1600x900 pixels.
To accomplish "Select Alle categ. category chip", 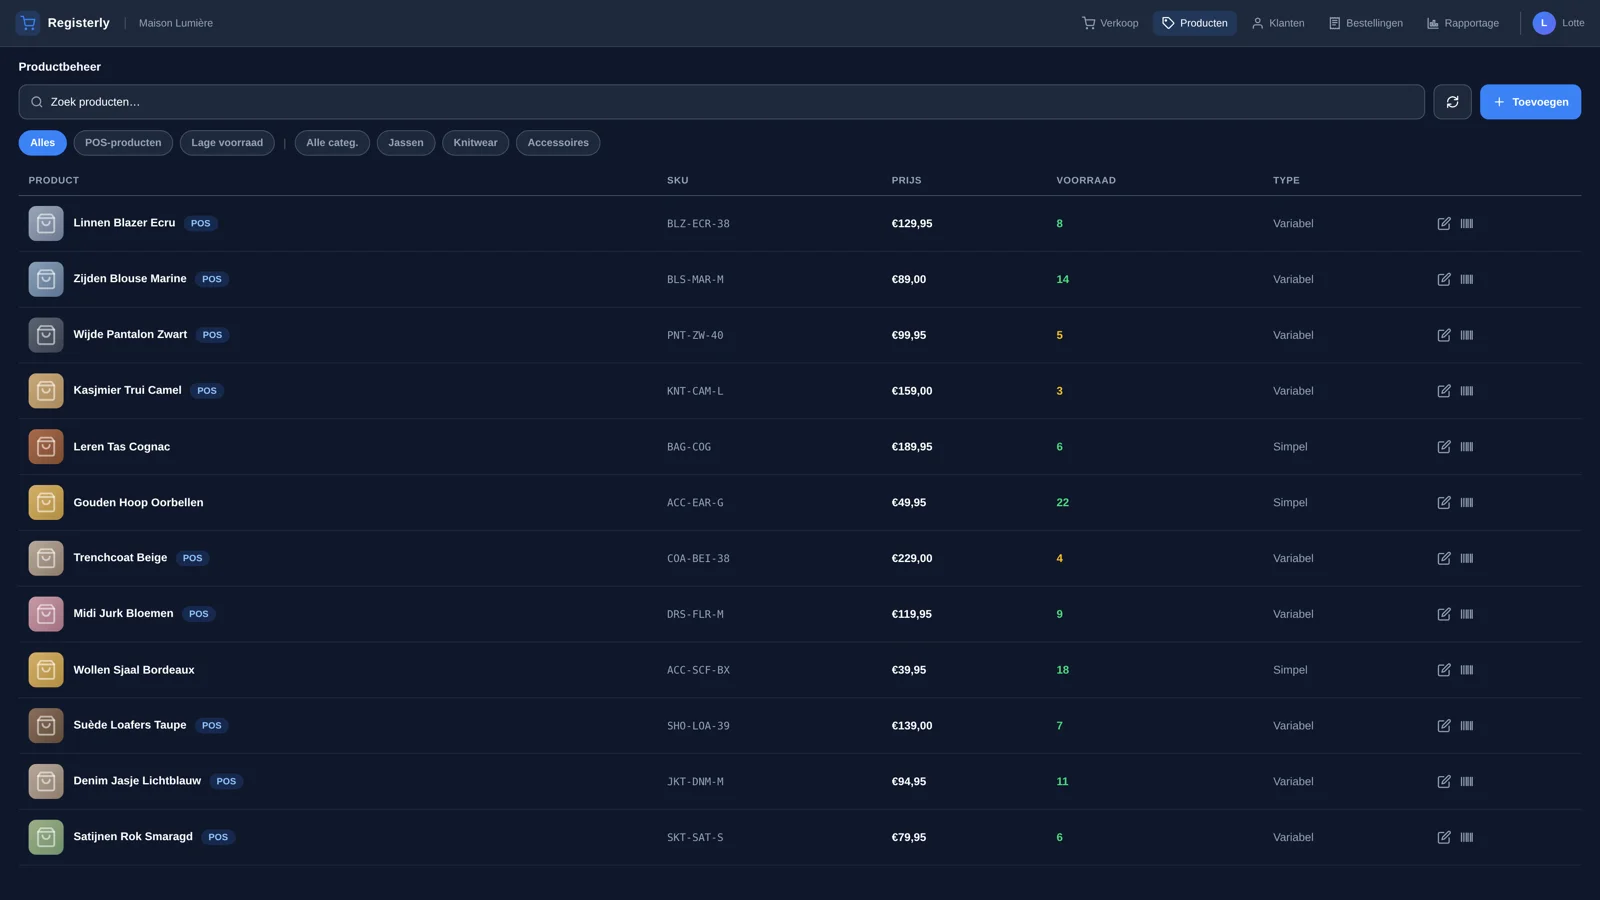I will [332, 143].
